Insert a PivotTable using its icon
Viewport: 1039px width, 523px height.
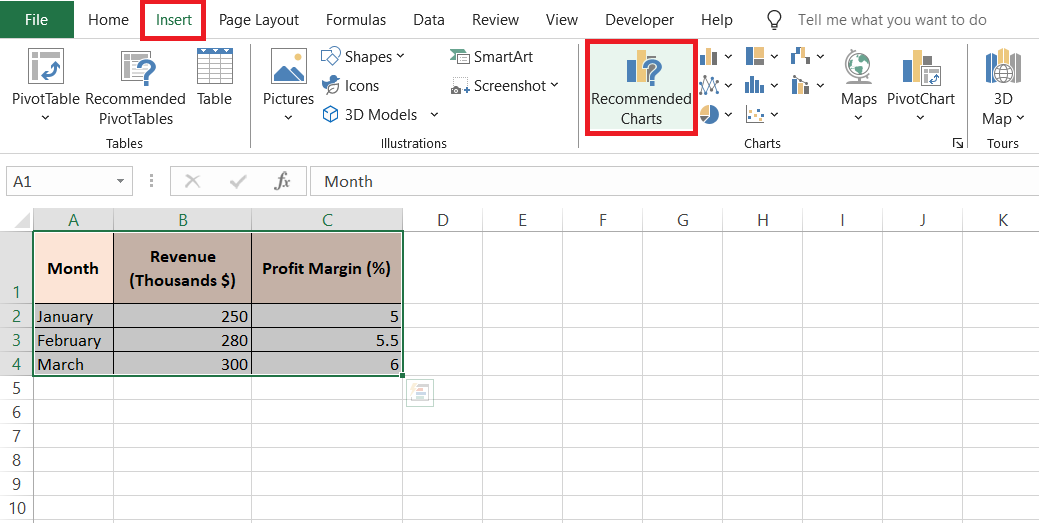point(46,66)
